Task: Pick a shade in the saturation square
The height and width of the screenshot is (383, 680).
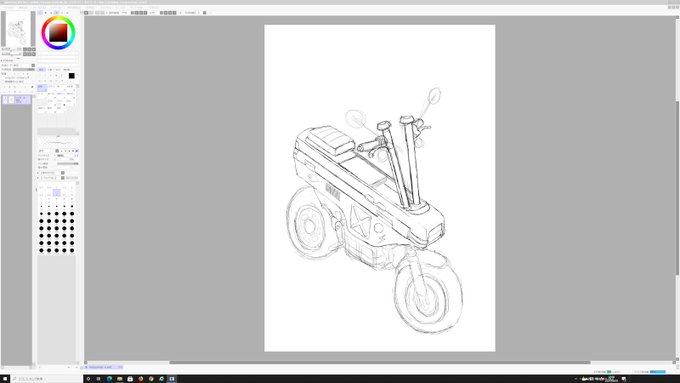Action: click(x=58, y=33)
